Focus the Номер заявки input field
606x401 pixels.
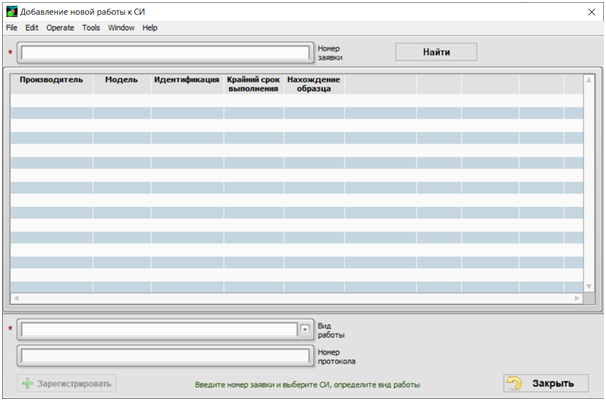click(165, 53)
